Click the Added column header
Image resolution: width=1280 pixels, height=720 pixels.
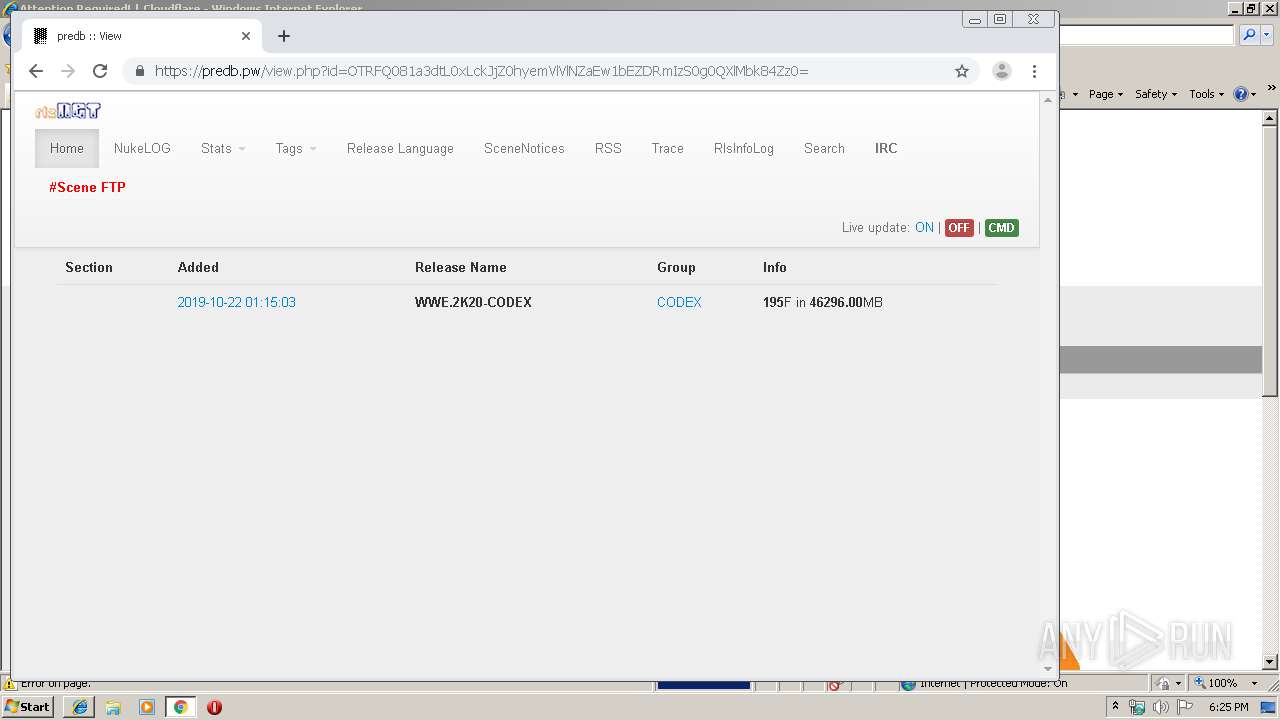(x=198, y=267)
